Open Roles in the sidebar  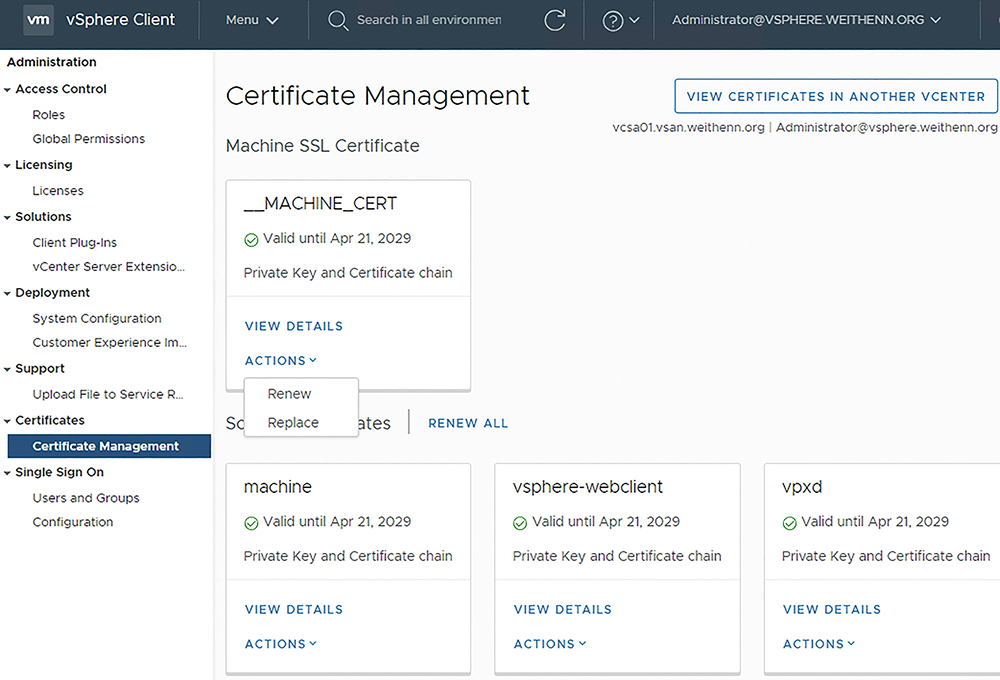coord(48,115)
